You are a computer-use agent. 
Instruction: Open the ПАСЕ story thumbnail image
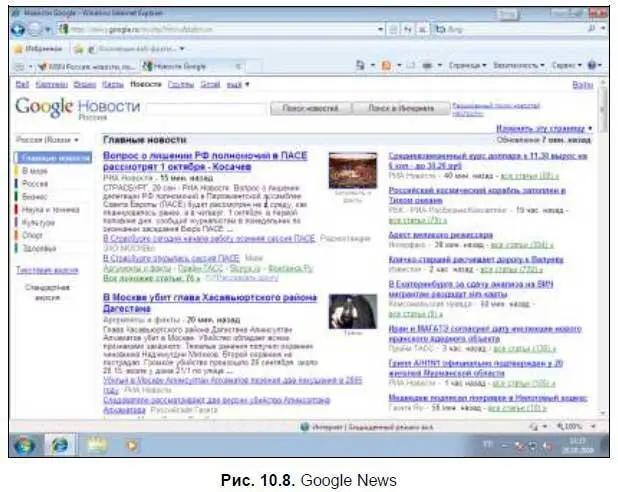[353, 170]
